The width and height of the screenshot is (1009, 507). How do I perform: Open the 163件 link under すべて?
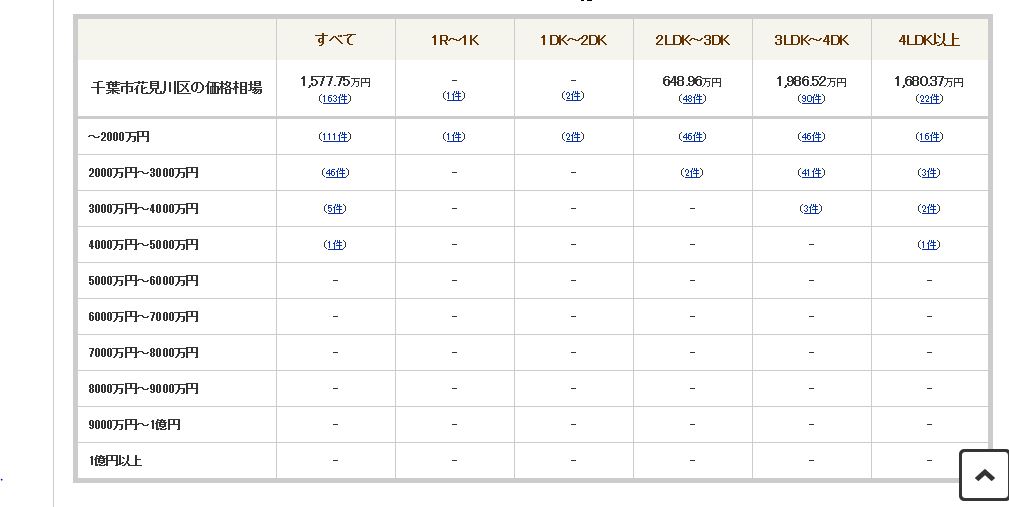coord(335,98)
